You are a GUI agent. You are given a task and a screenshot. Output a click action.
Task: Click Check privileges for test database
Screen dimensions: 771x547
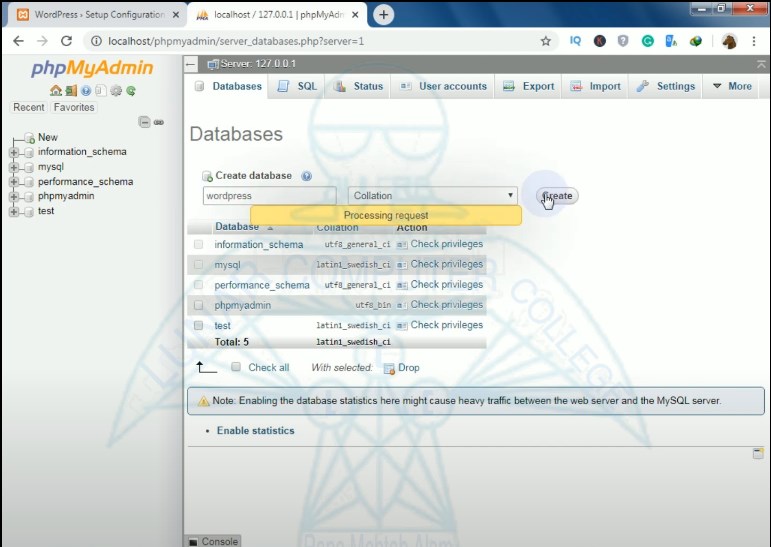[x=446, y=325]
